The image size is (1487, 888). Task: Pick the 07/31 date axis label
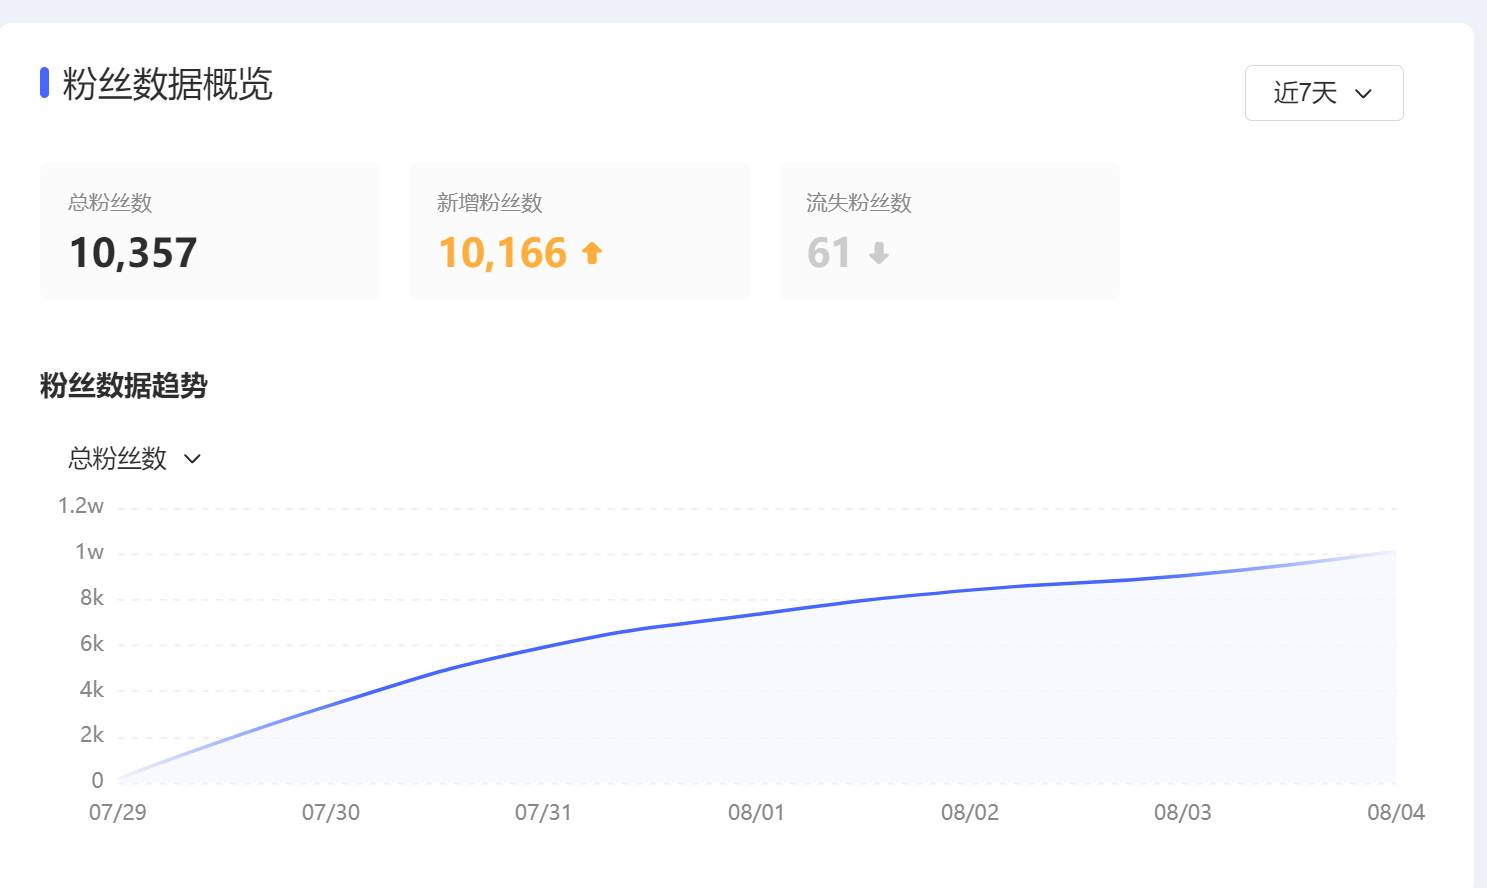point(543,812)
